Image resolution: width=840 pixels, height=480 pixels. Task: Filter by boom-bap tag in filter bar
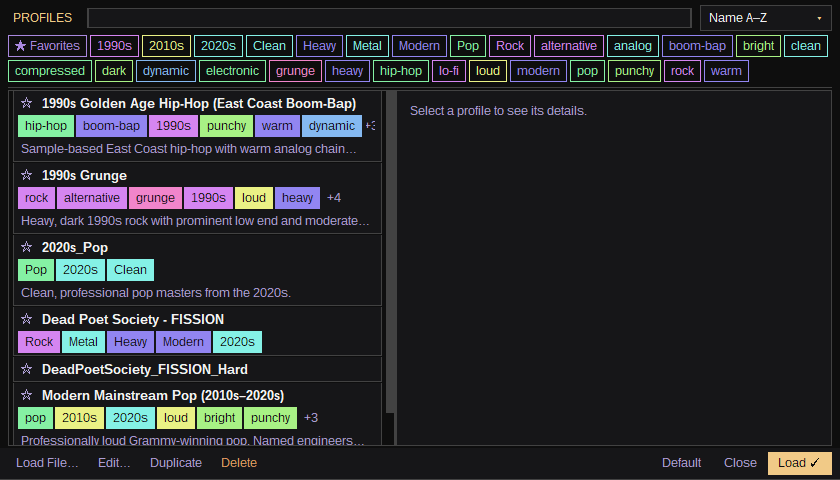(698, 46)
